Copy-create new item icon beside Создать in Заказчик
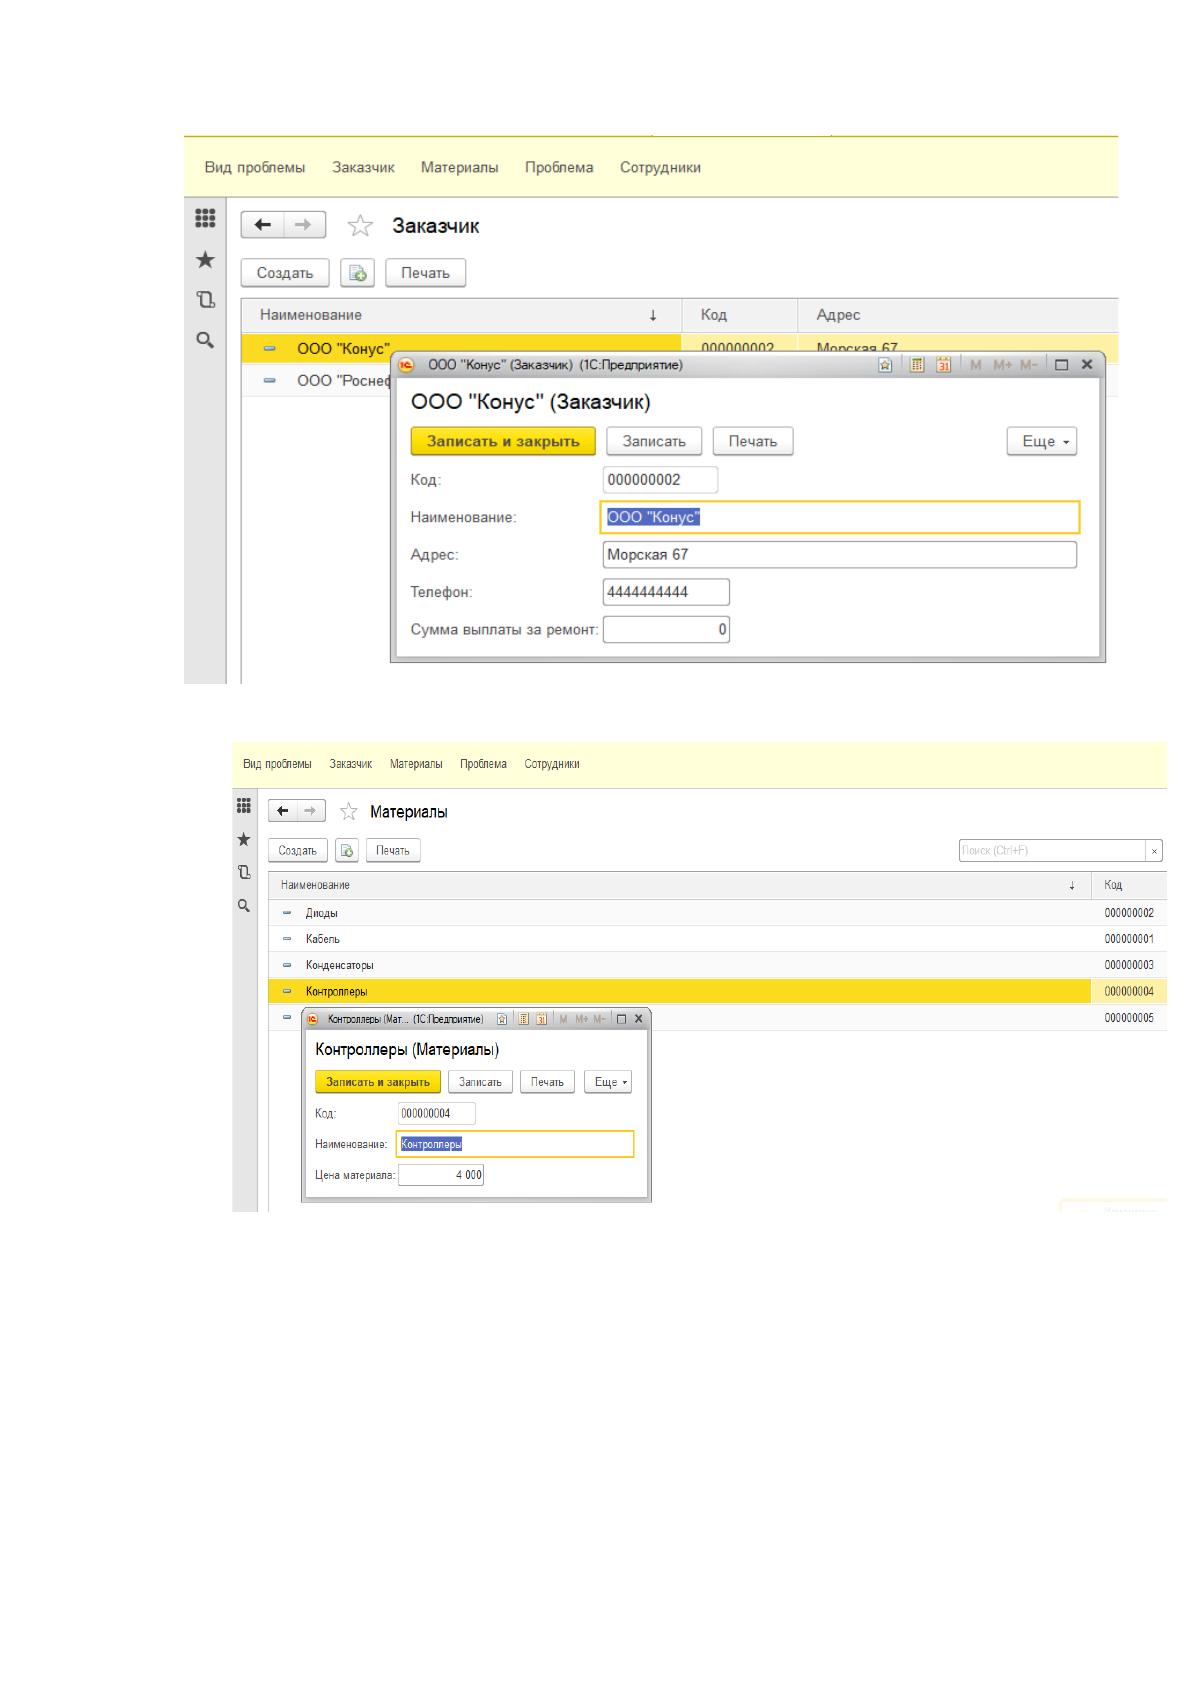 [358, 273]
